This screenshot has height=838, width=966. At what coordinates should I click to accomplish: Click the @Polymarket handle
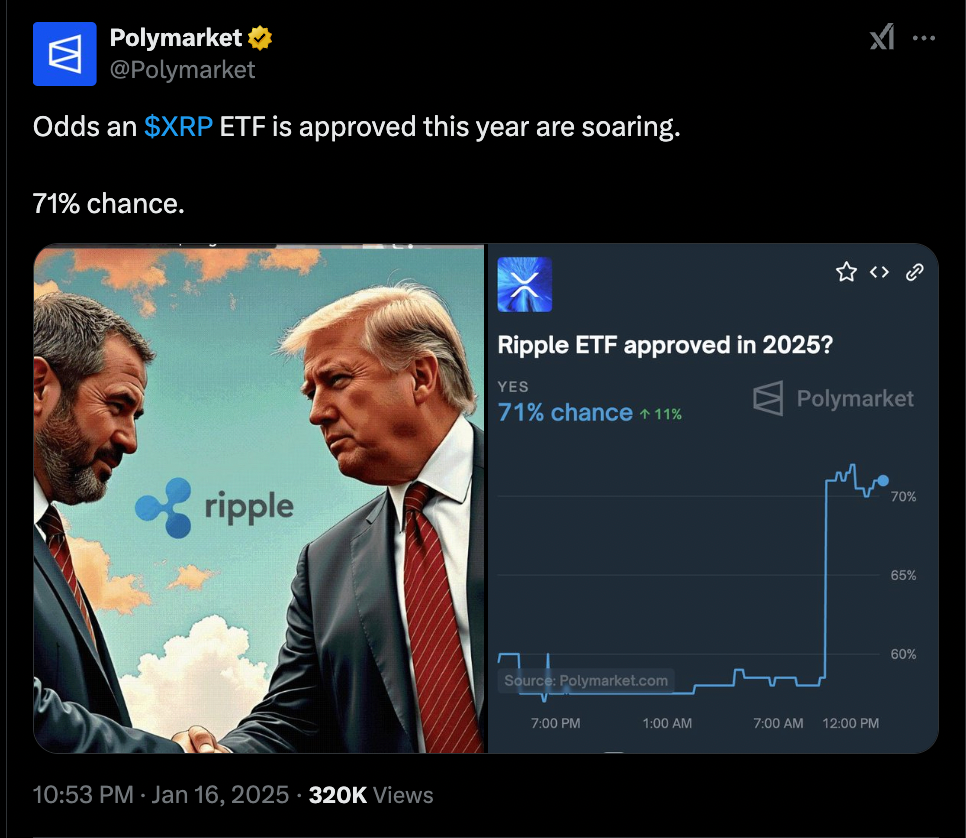[x=182, y=69]
